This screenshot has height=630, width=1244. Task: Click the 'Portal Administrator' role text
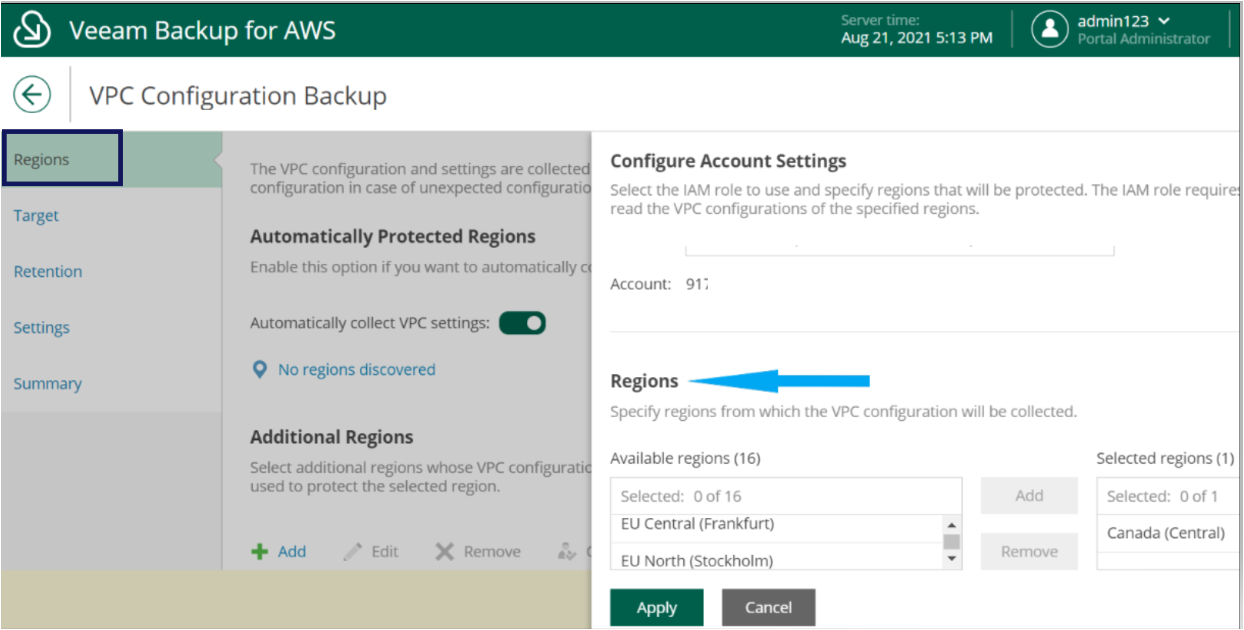point(1144,39)
